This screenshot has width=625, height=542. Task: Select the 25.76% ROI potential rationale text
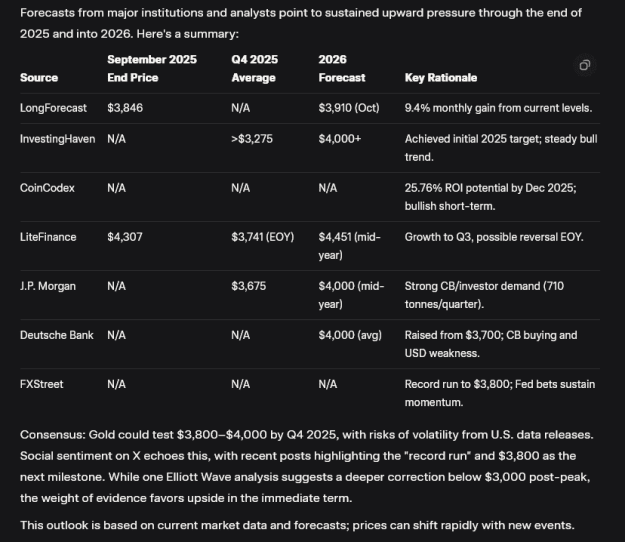pos(491,197)
